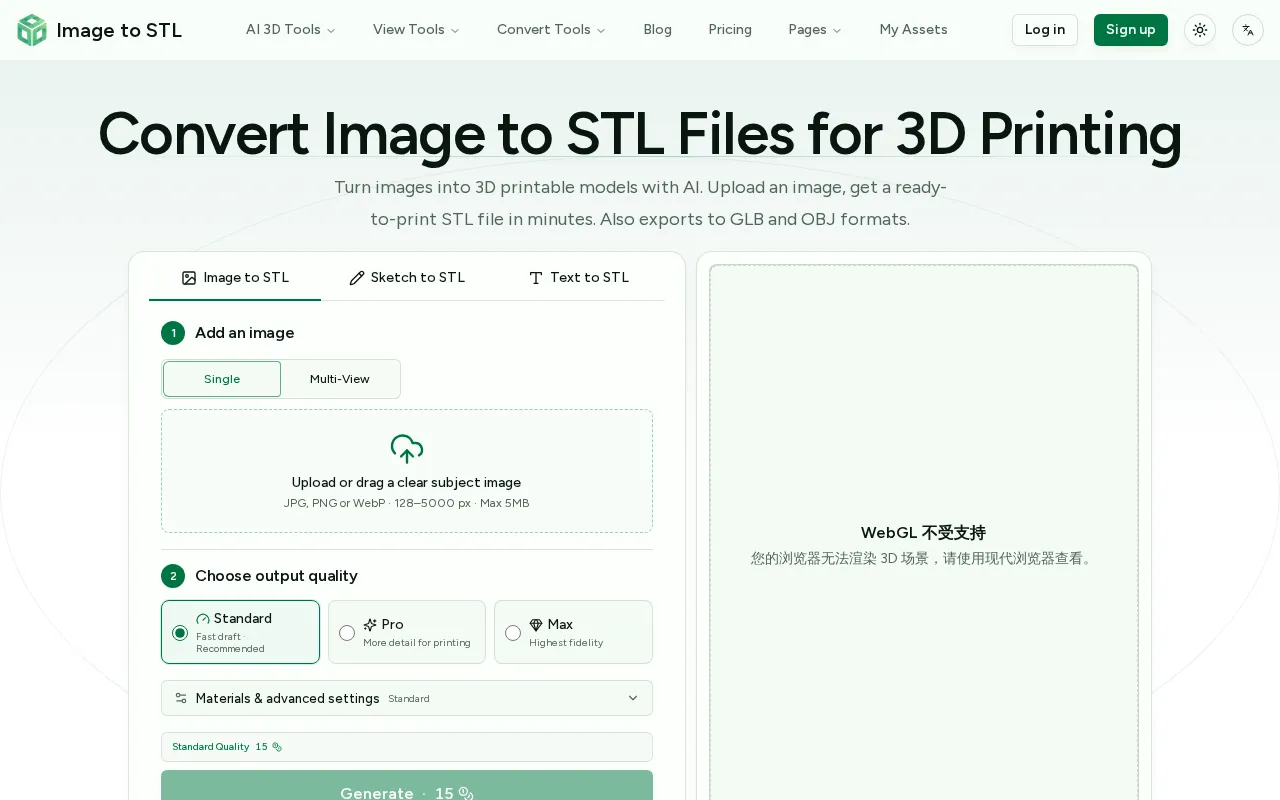The height and width of the screenshot is (800, 1280).
Task: Click the credits coin icon beside Standard Quality
Action: pos(277,747)
